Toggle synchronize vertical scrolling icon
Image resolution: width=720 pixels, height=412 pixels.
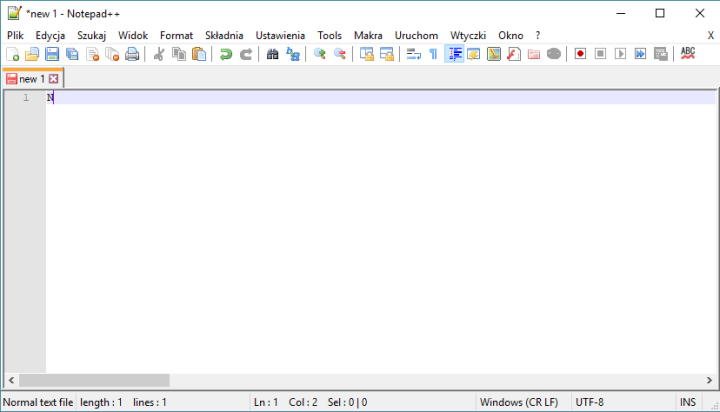[x=366, y=54]
